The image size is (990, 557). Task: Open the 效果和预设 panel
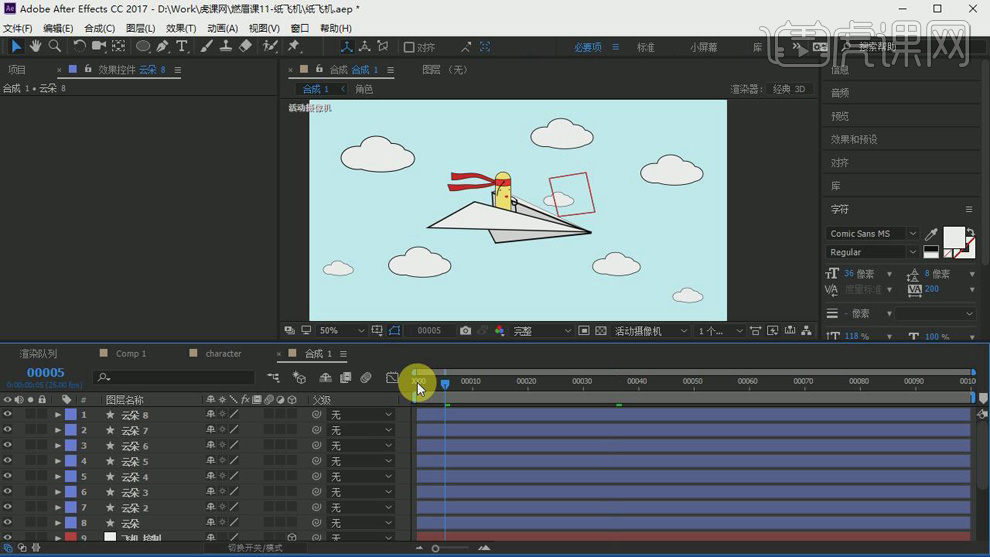coord(854,140)
